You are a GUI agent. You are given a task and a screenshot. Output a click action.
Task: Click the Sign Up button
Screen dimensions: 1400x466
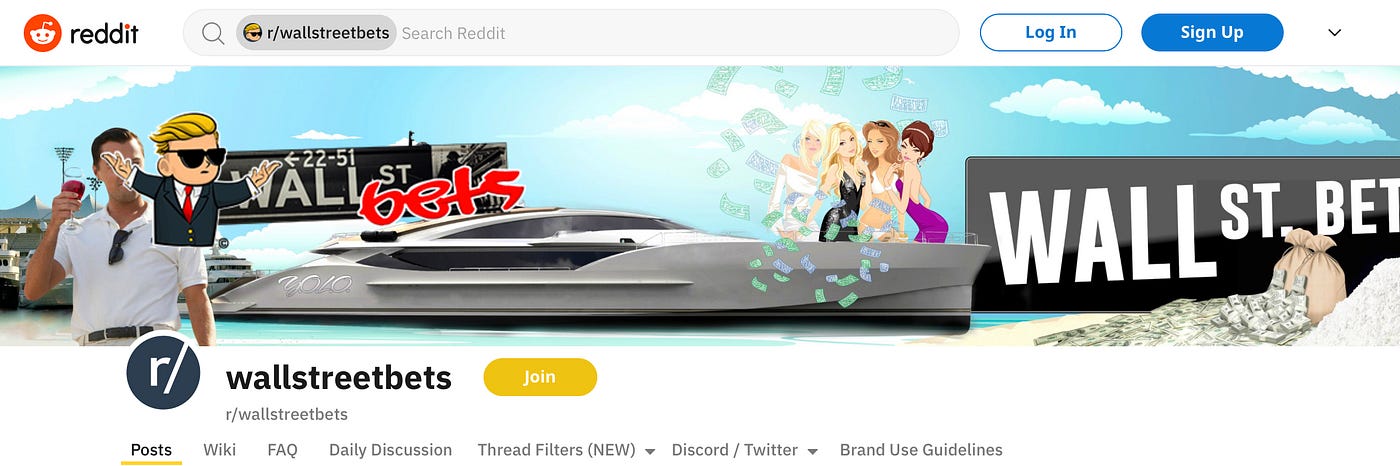click(1212, 32)
